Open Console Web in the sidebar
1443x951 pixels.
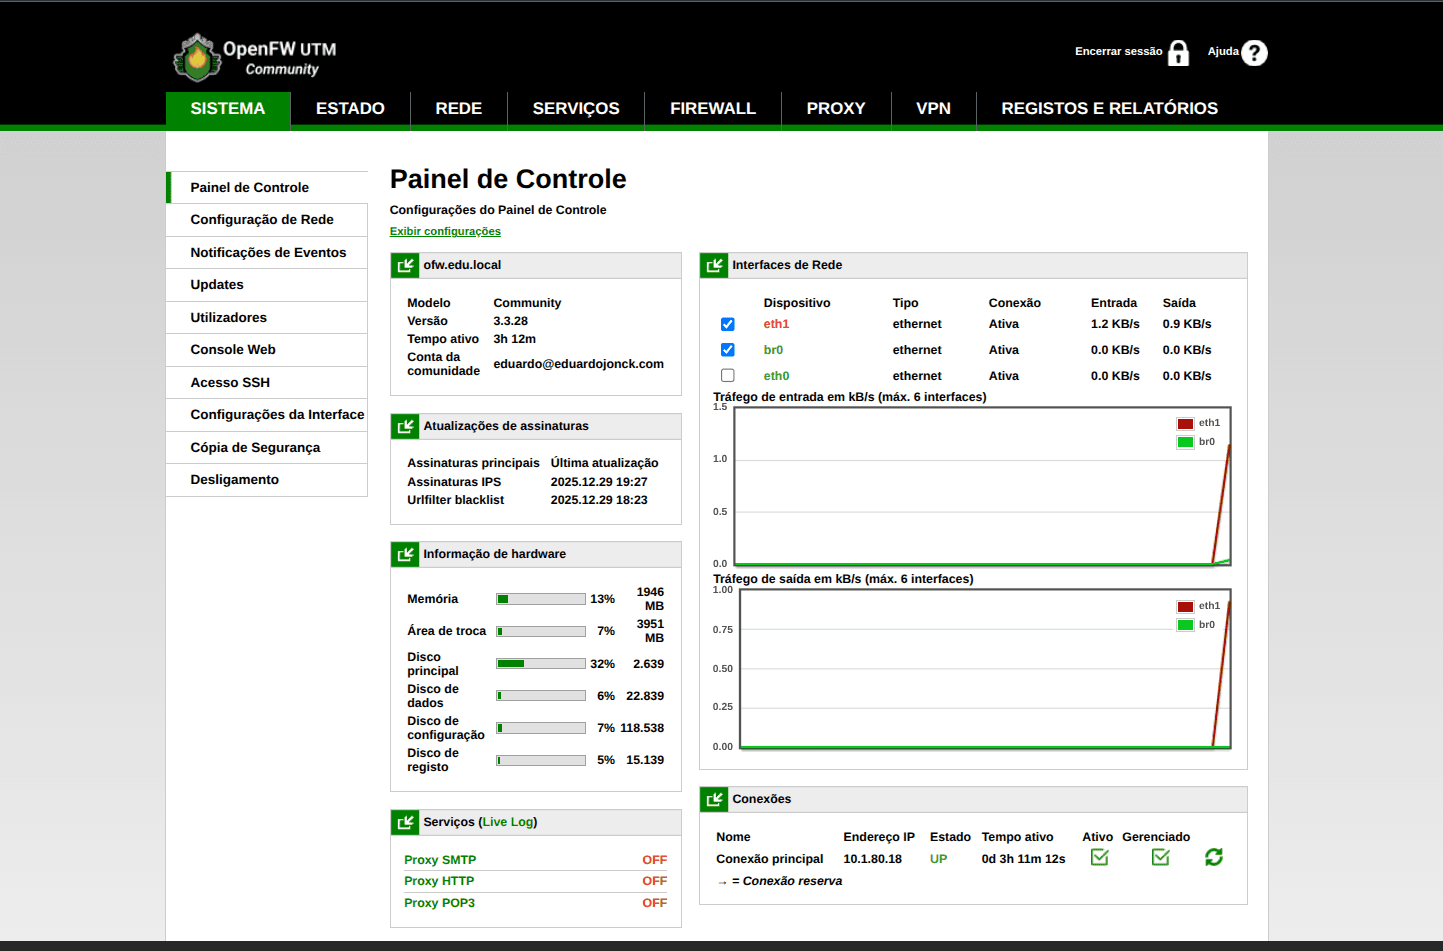point(267,350)
